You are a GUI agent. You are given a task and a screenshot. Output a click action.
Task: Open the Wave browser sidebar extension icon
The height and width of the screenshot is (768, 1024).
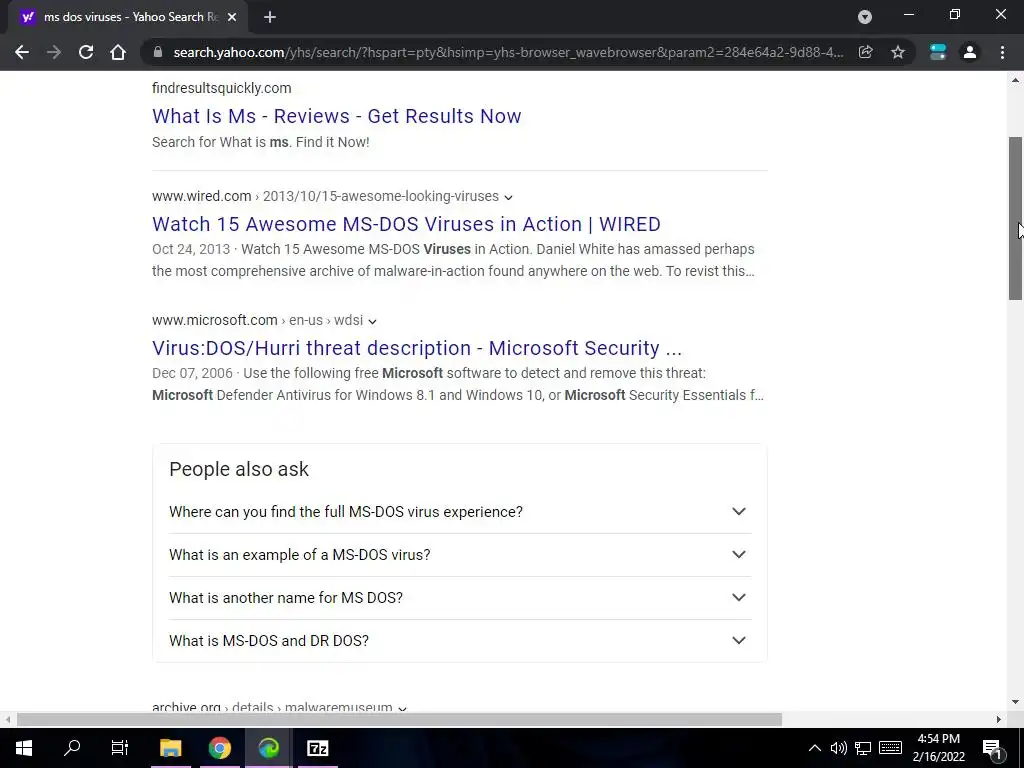point(938,52)
